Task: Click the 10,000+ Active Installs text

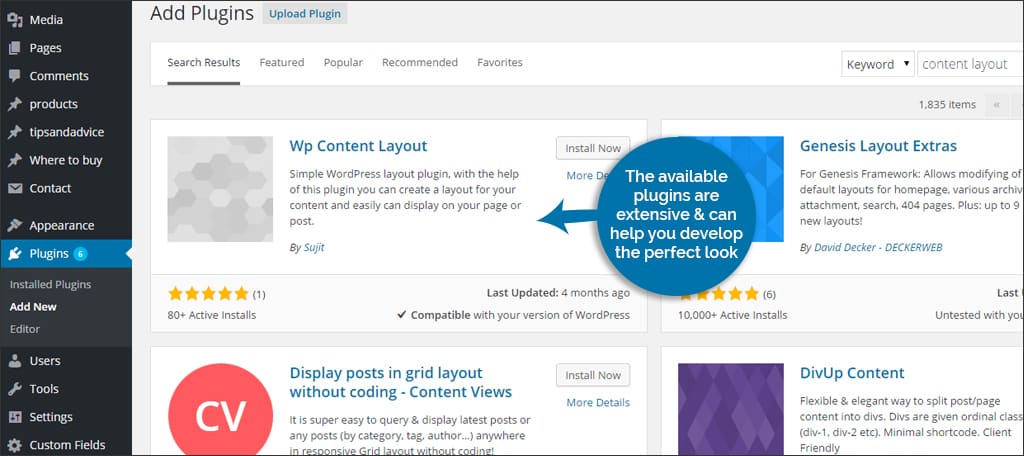Action: pyautogui.click(x=733, y=315)
